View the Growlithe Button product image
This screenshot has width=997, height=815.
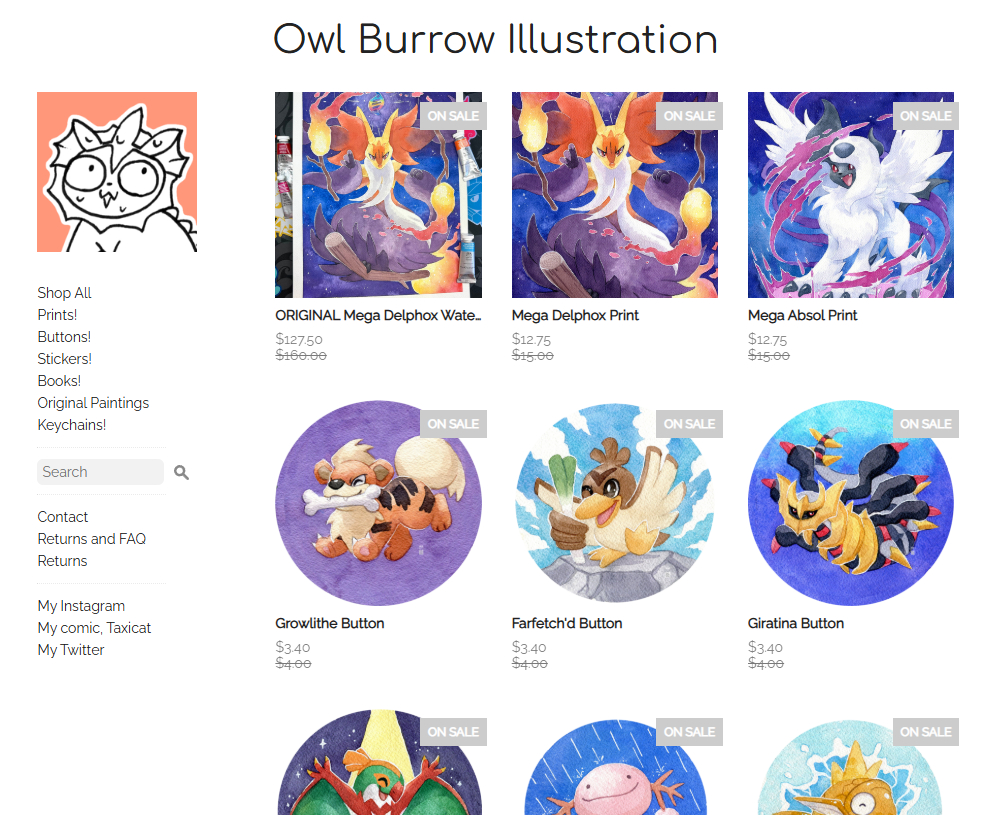point(378,503)
